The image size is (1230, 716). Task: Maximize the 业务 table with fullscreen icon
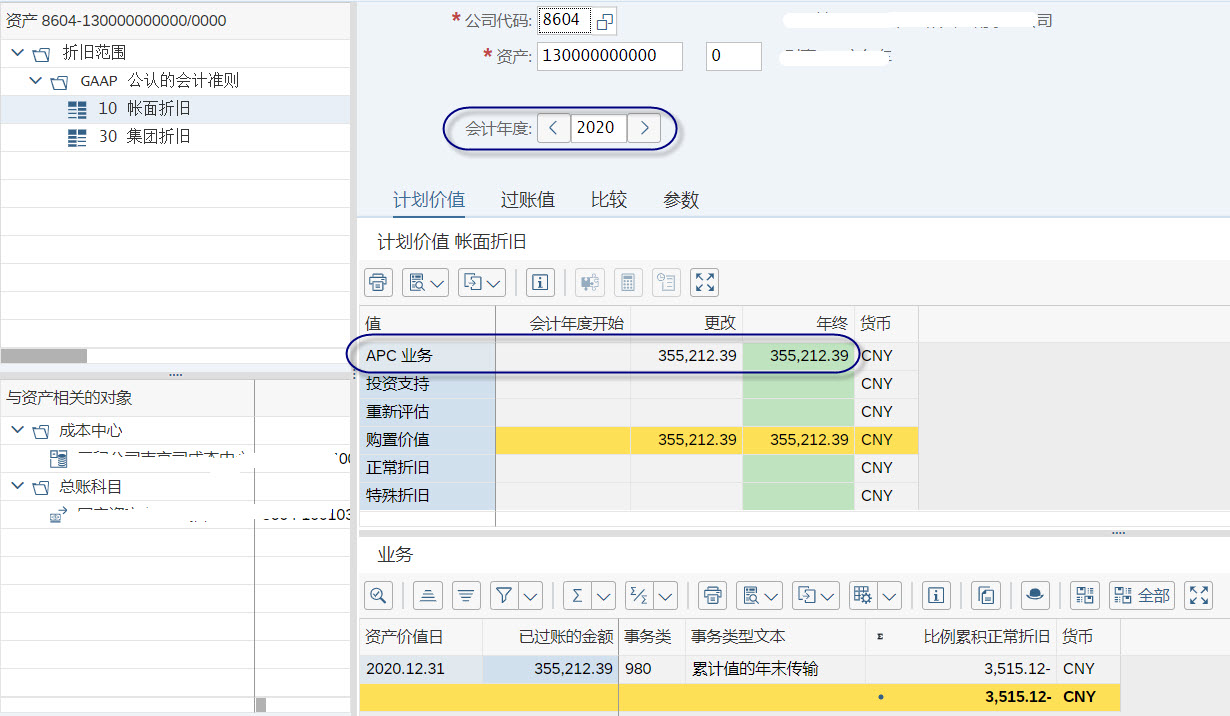click(x=1198, y=596)
